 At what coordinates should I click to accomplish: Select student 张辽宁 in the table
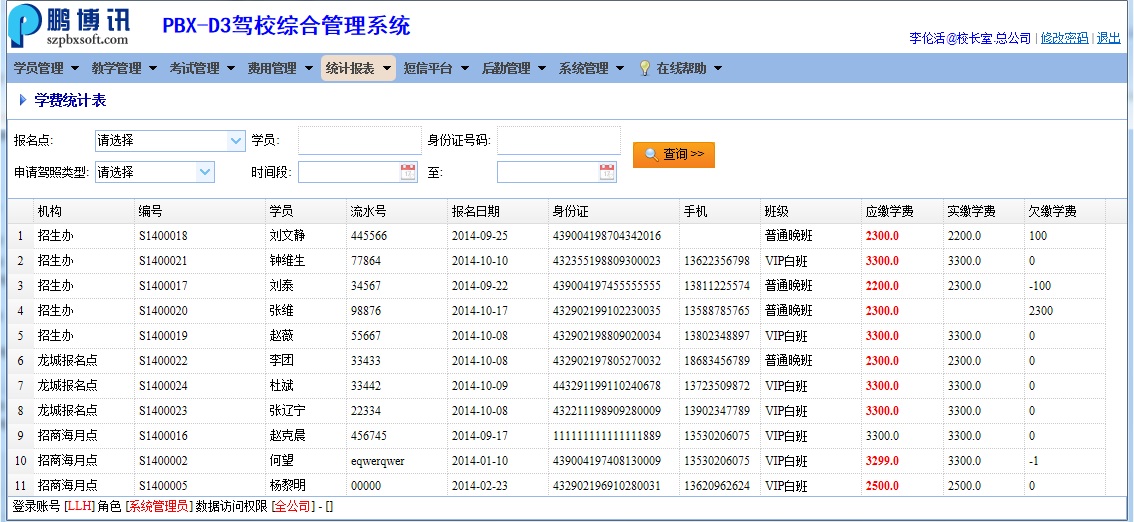click(287, 411)
